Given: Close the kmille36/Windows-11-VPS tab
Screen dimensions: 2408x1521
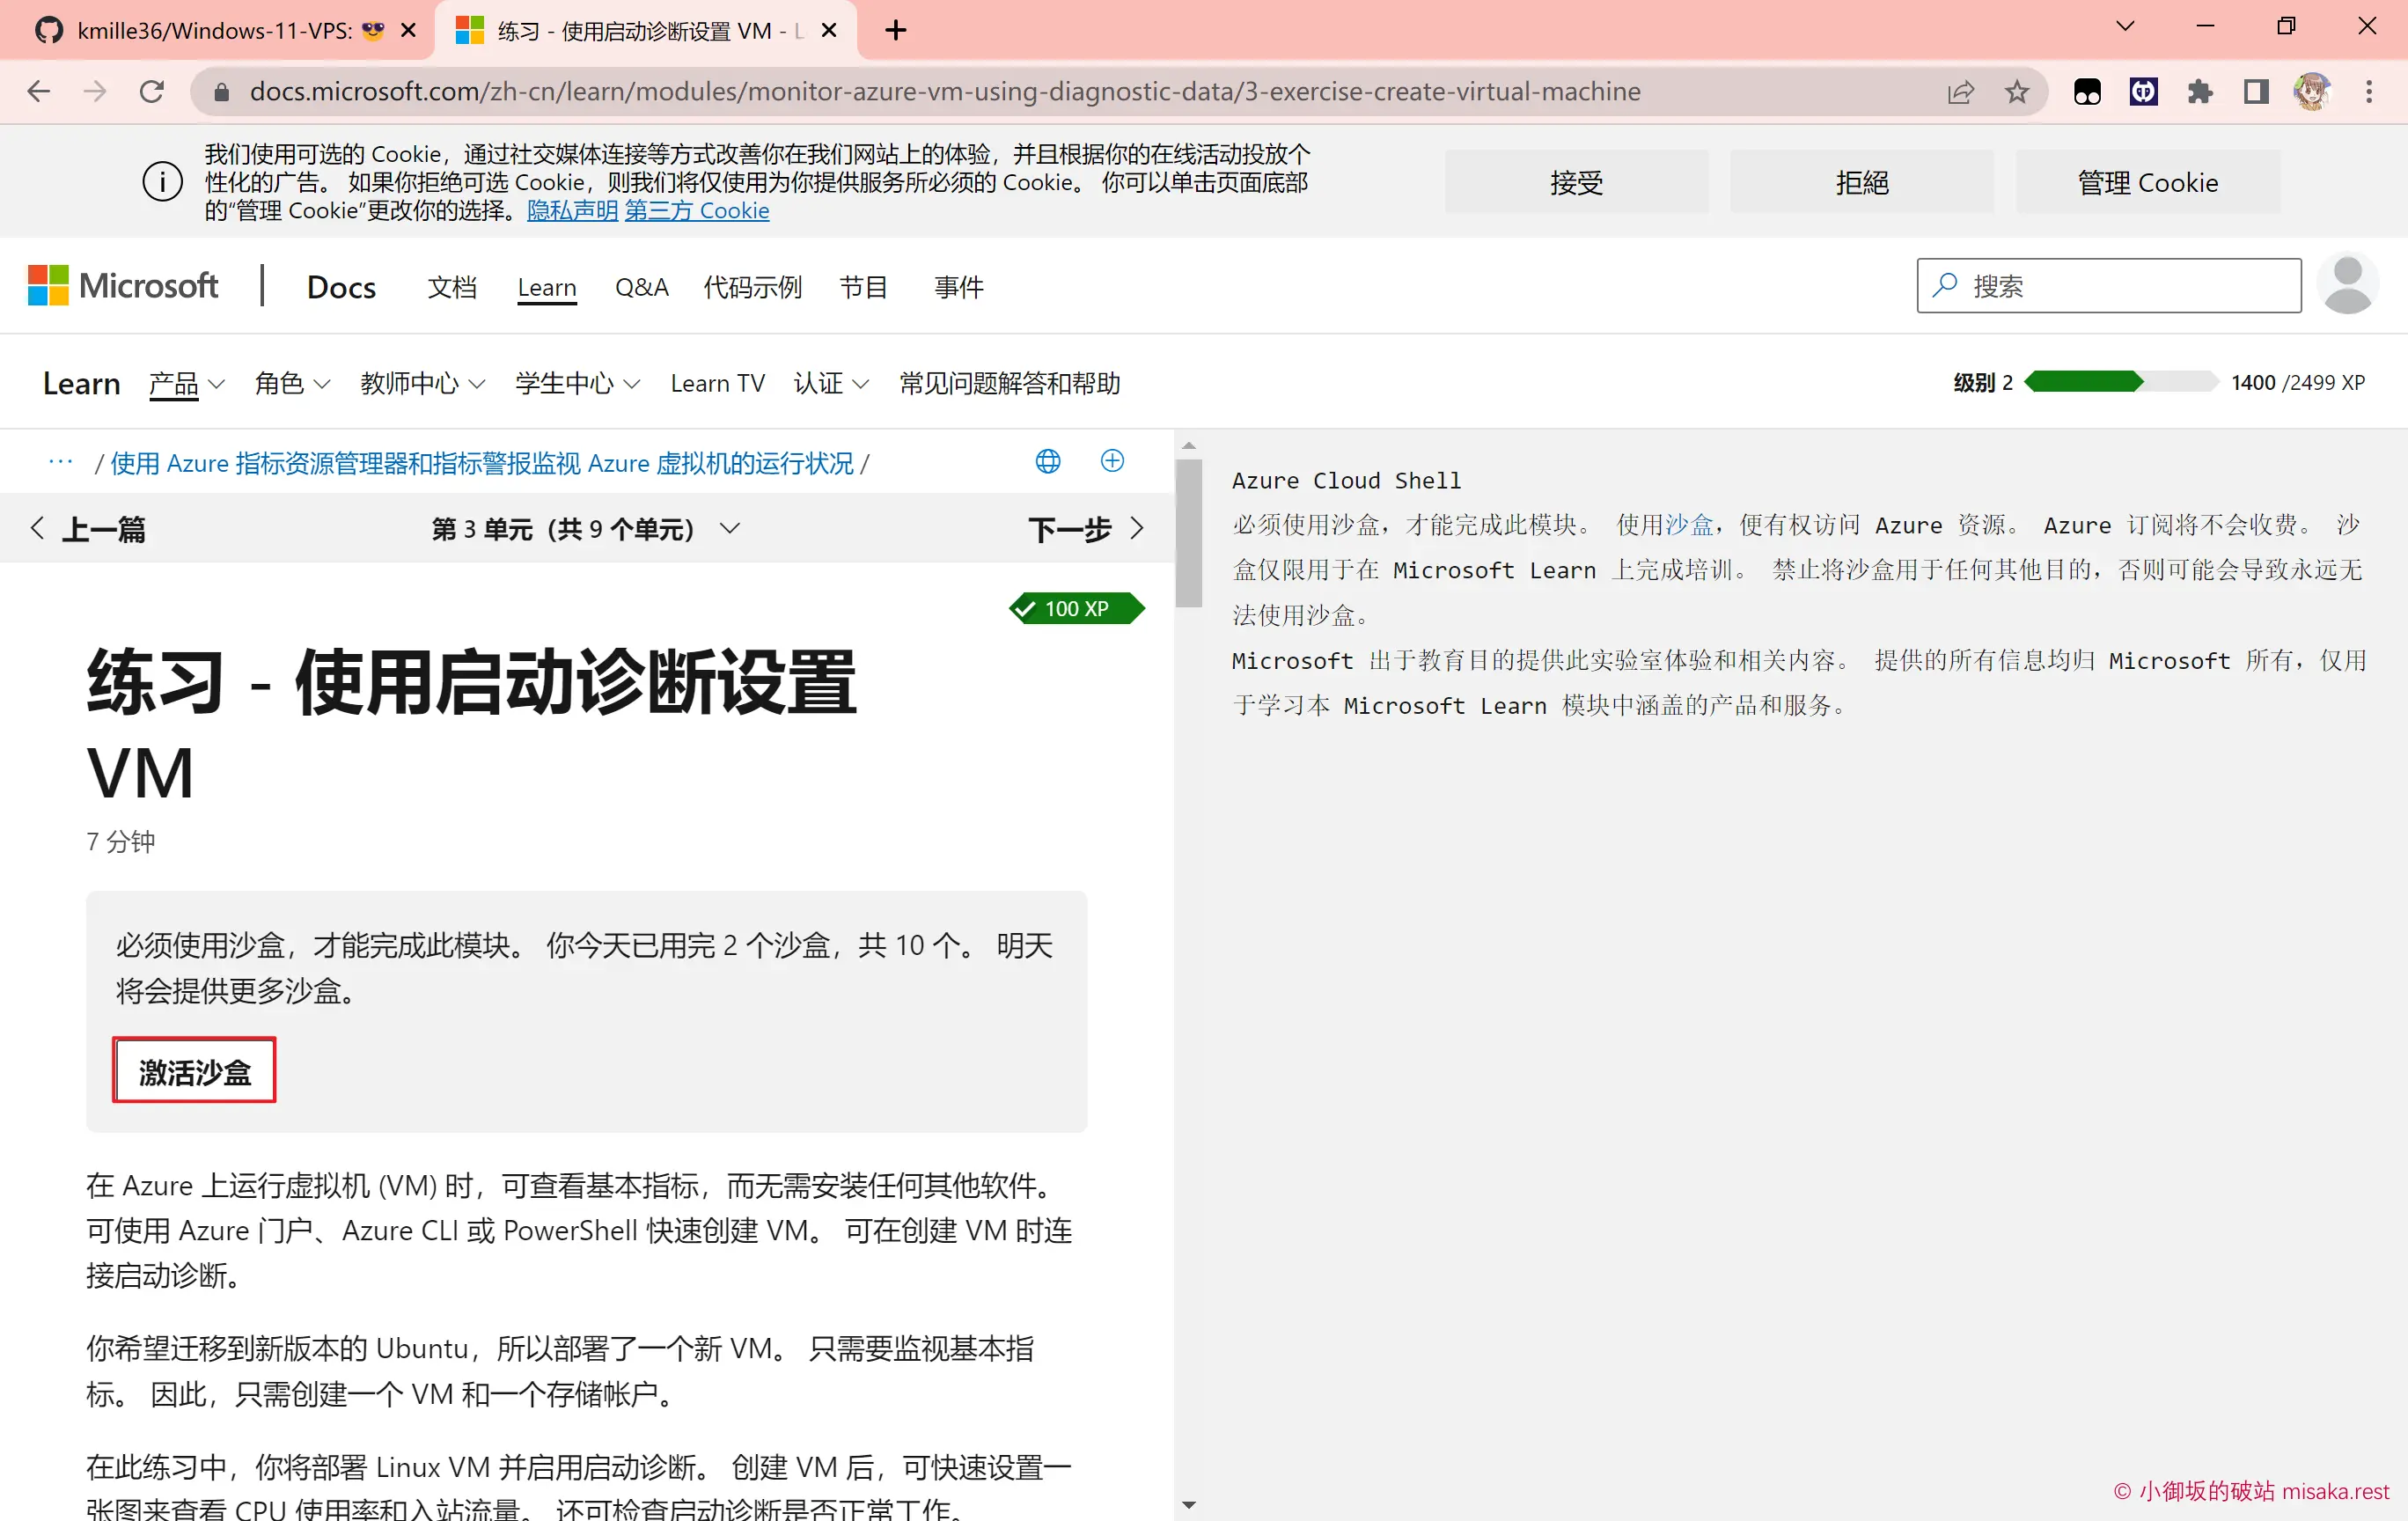Looking at the screenshot, I should pos(408,30).
